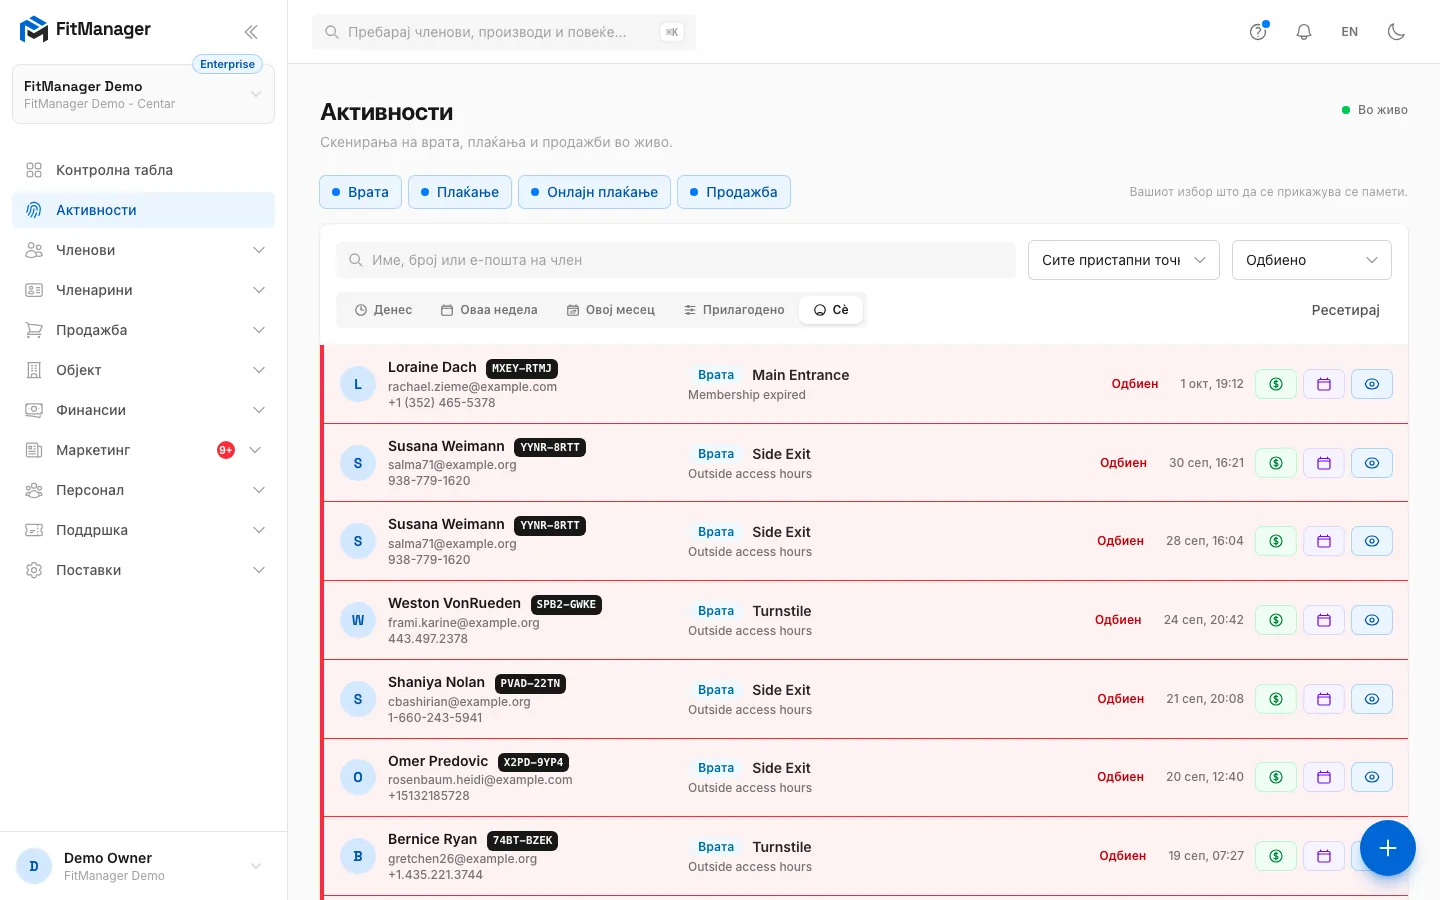This screenshot has width=1440, height=900.
Task: Open Контролна табла in sidebar
Action: click(x=143, y=170)
